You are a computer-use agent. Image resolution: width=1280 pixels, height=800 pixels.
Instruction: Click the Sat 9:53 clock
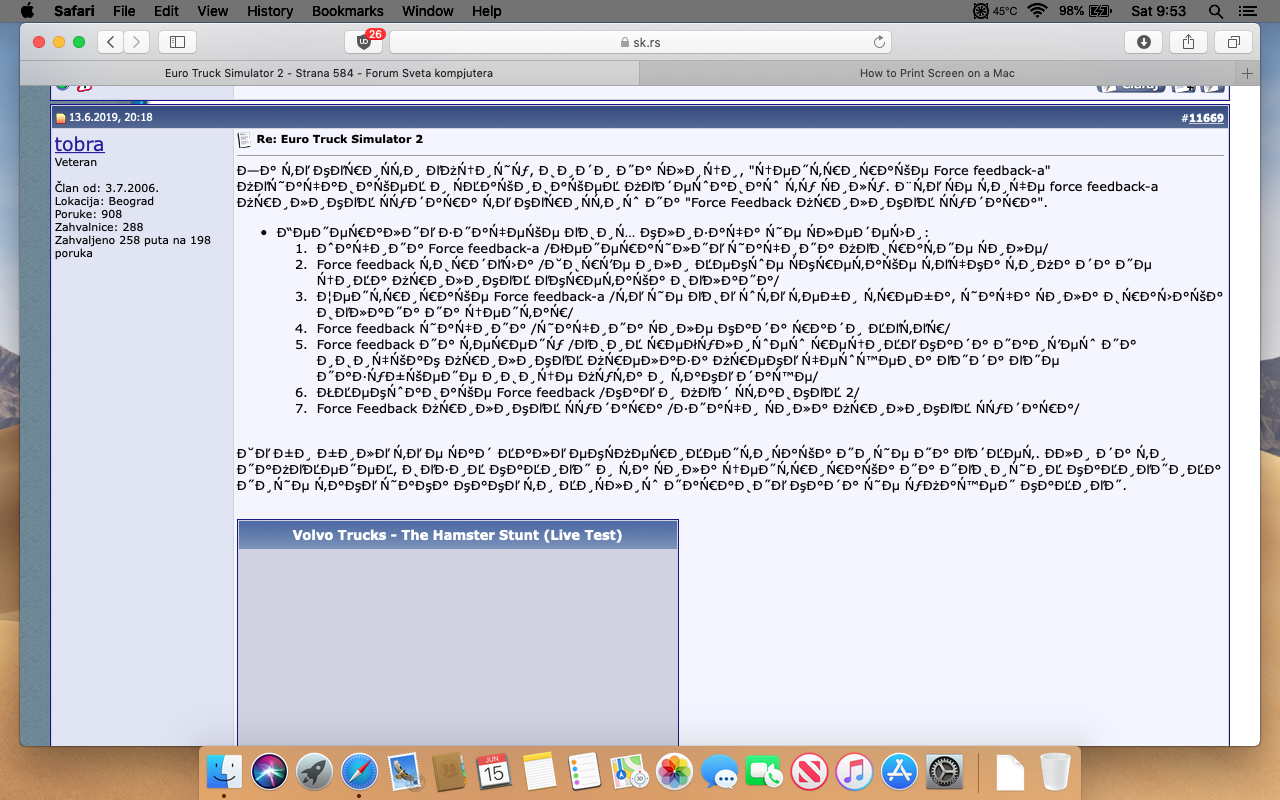tap(1157, 11)
